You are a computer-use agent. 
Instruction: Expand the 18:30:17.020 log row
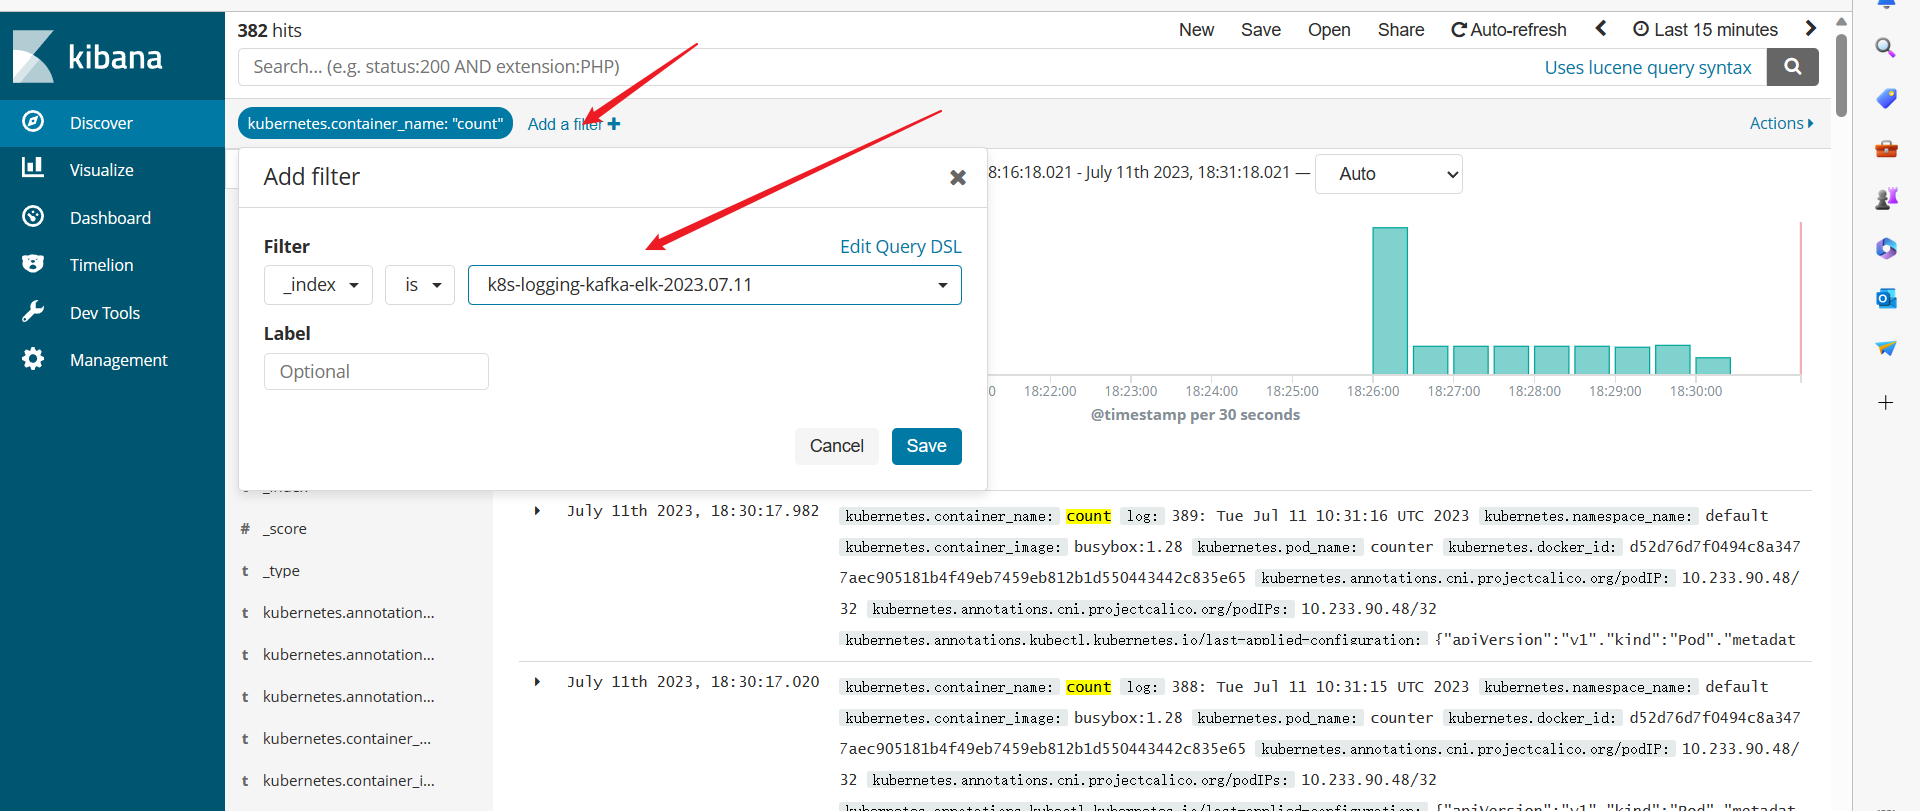coord(537,682)
